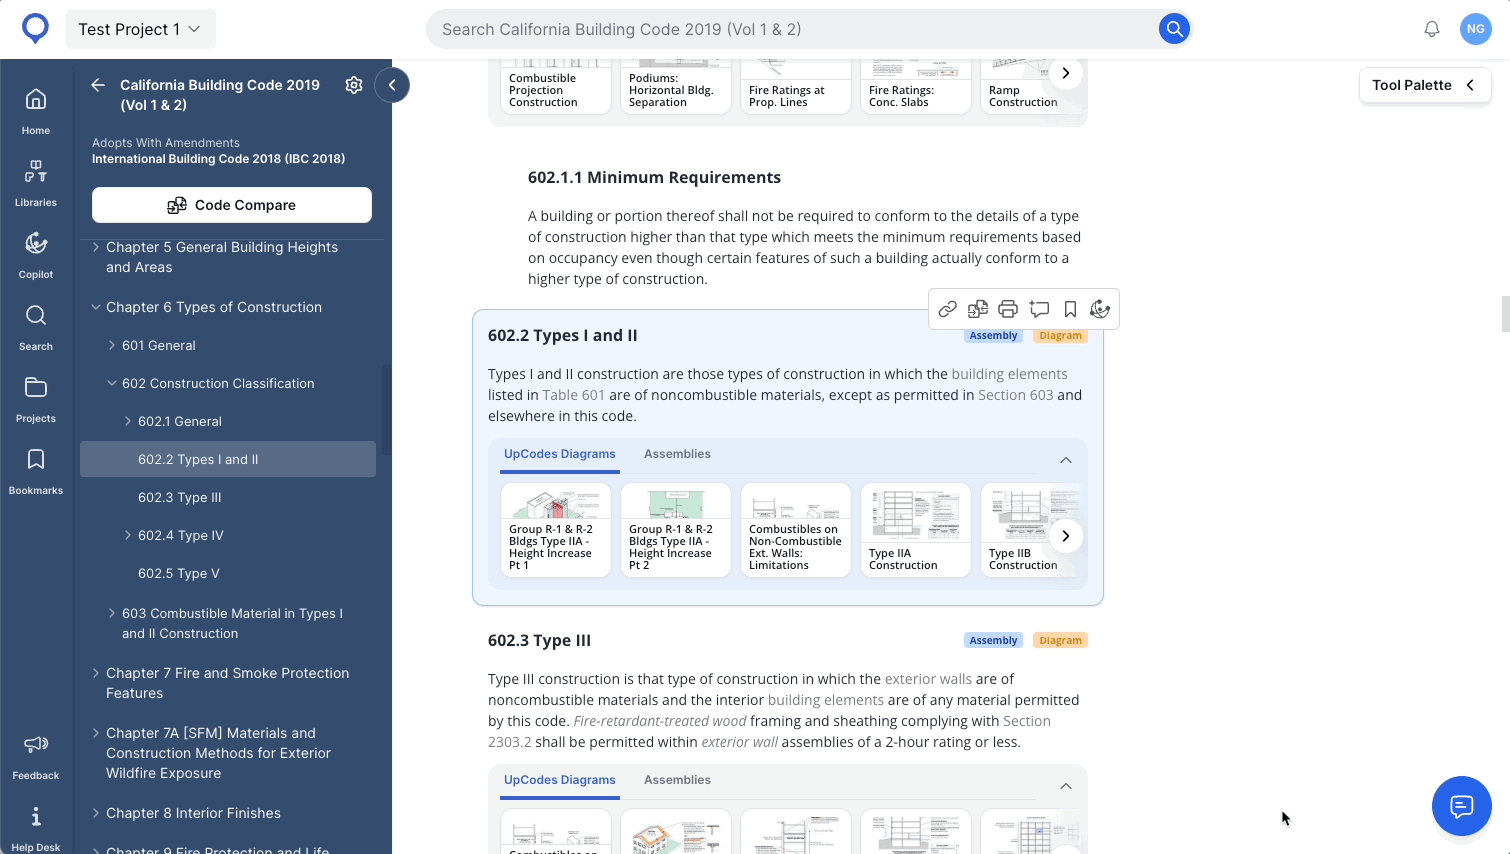Open Projects in the sidebar

[36, 398]
